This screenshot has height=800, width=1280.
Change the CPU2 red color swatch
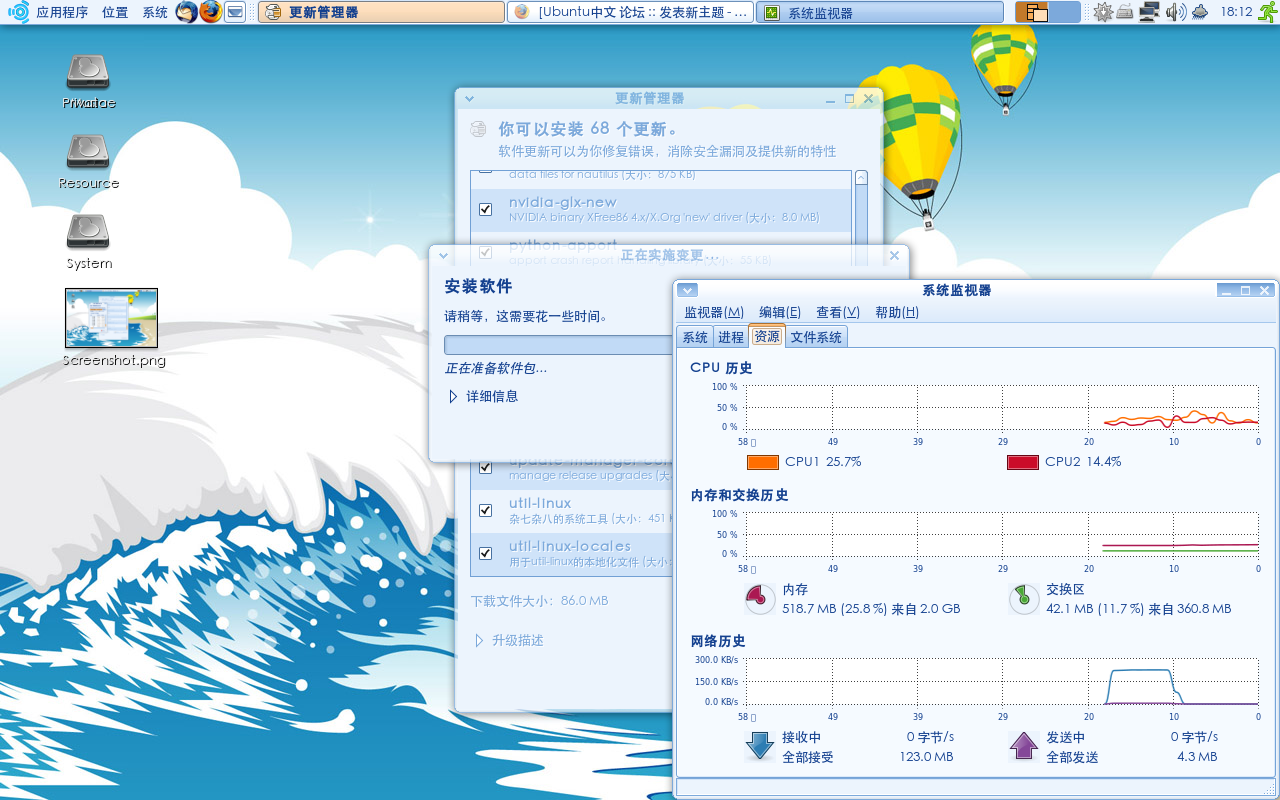[x=1023, y=462]
